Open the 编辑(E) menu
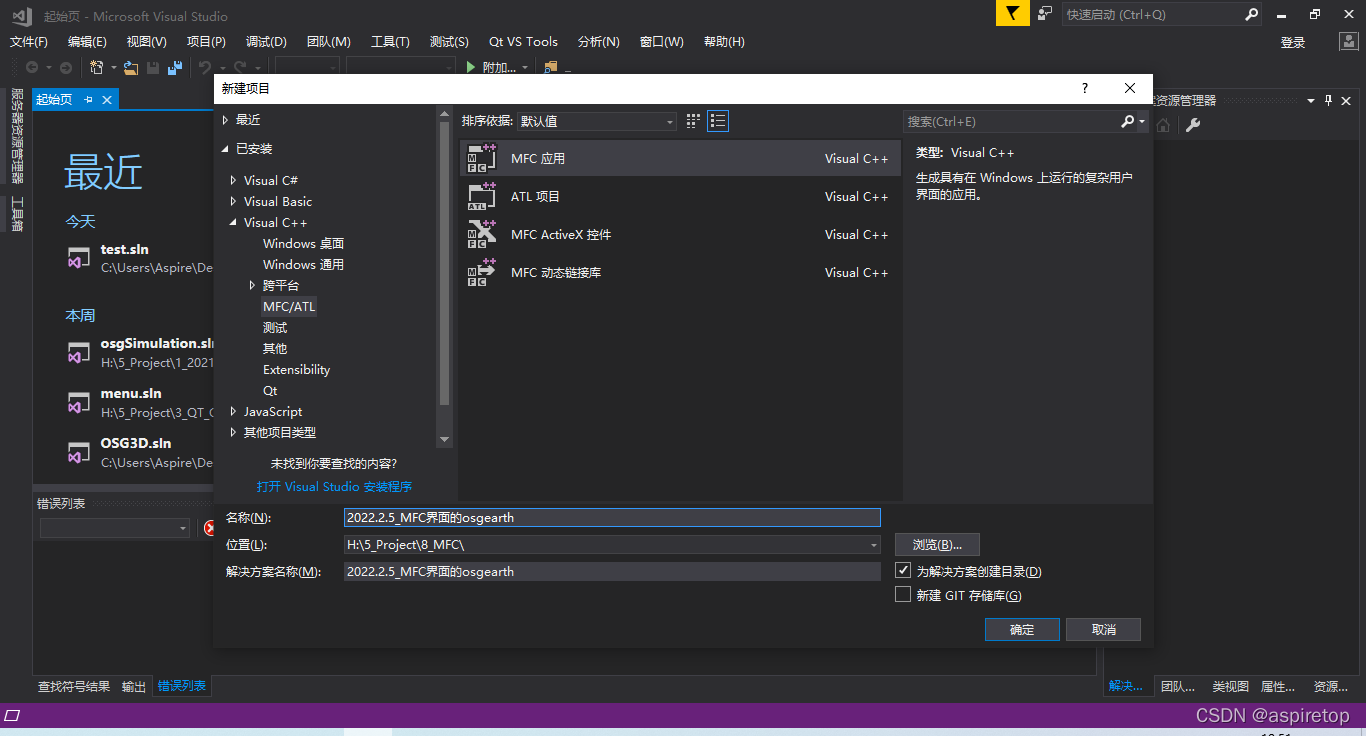Image resolution: width=1366 pixels, height=736 pixels. click(87, 42)
